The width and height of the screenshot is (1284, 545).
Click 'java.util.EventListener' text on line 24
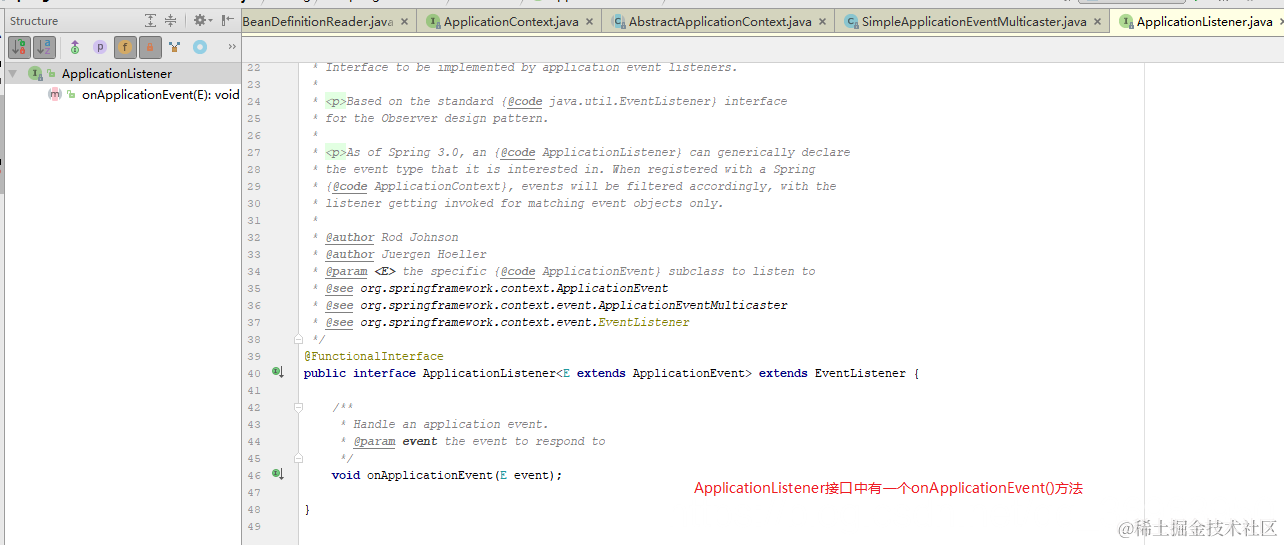coord(633,101)
